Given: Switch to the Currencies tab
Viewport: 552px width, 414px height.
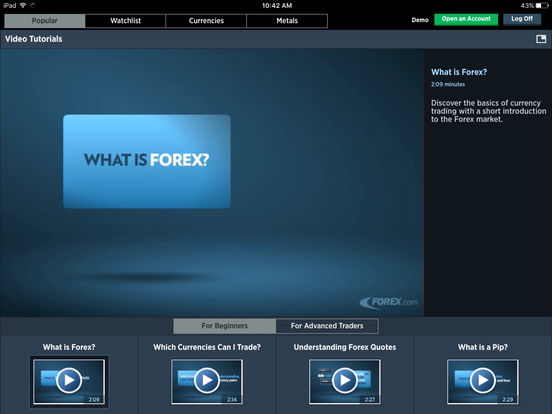Looking at the screenshot, I should (206, 21).
